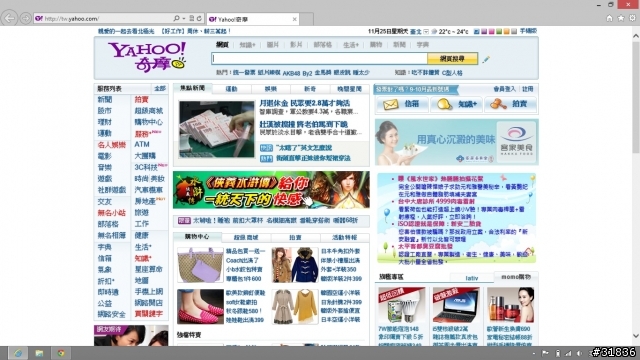Click the search magnifier in the address bar

pos(176,18)
